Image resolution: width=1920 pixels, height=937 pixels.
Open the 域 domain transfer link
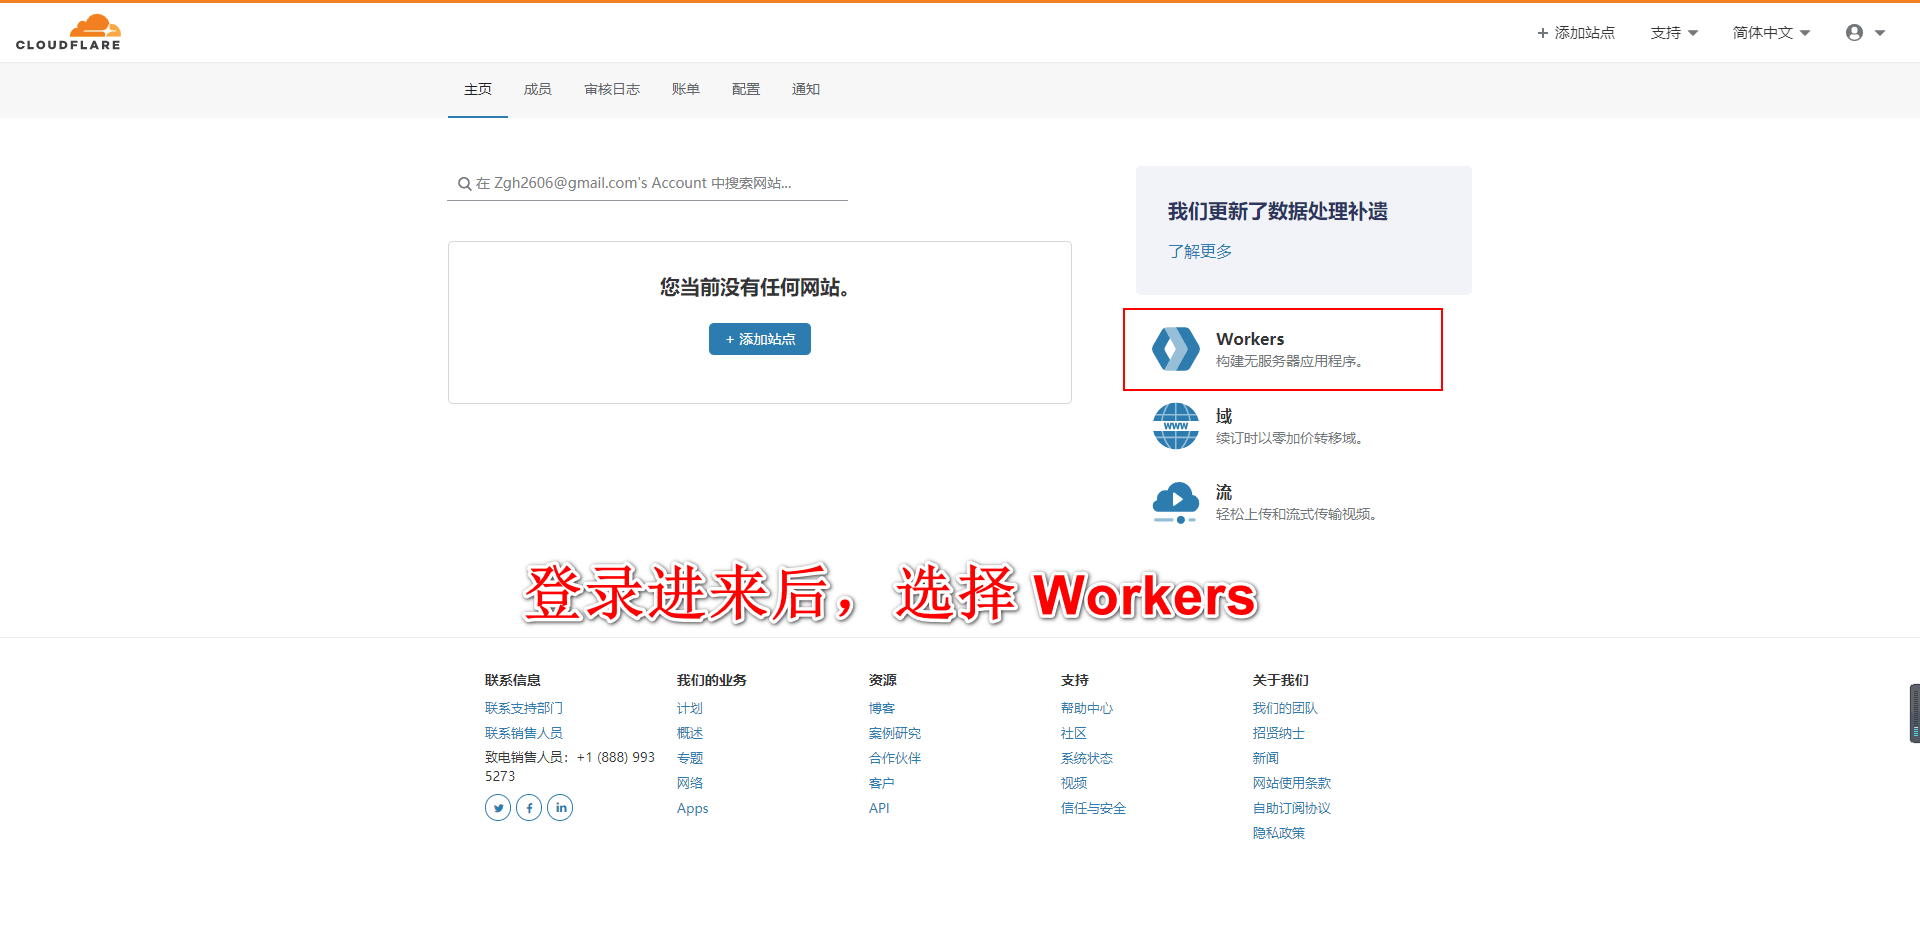click(x=1224, y=416)
